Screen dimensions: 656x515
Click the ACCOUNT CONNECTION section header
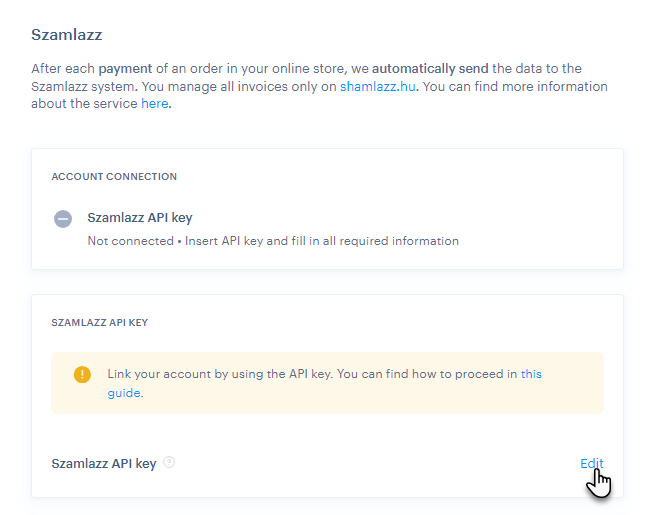(x=114, y=176)
